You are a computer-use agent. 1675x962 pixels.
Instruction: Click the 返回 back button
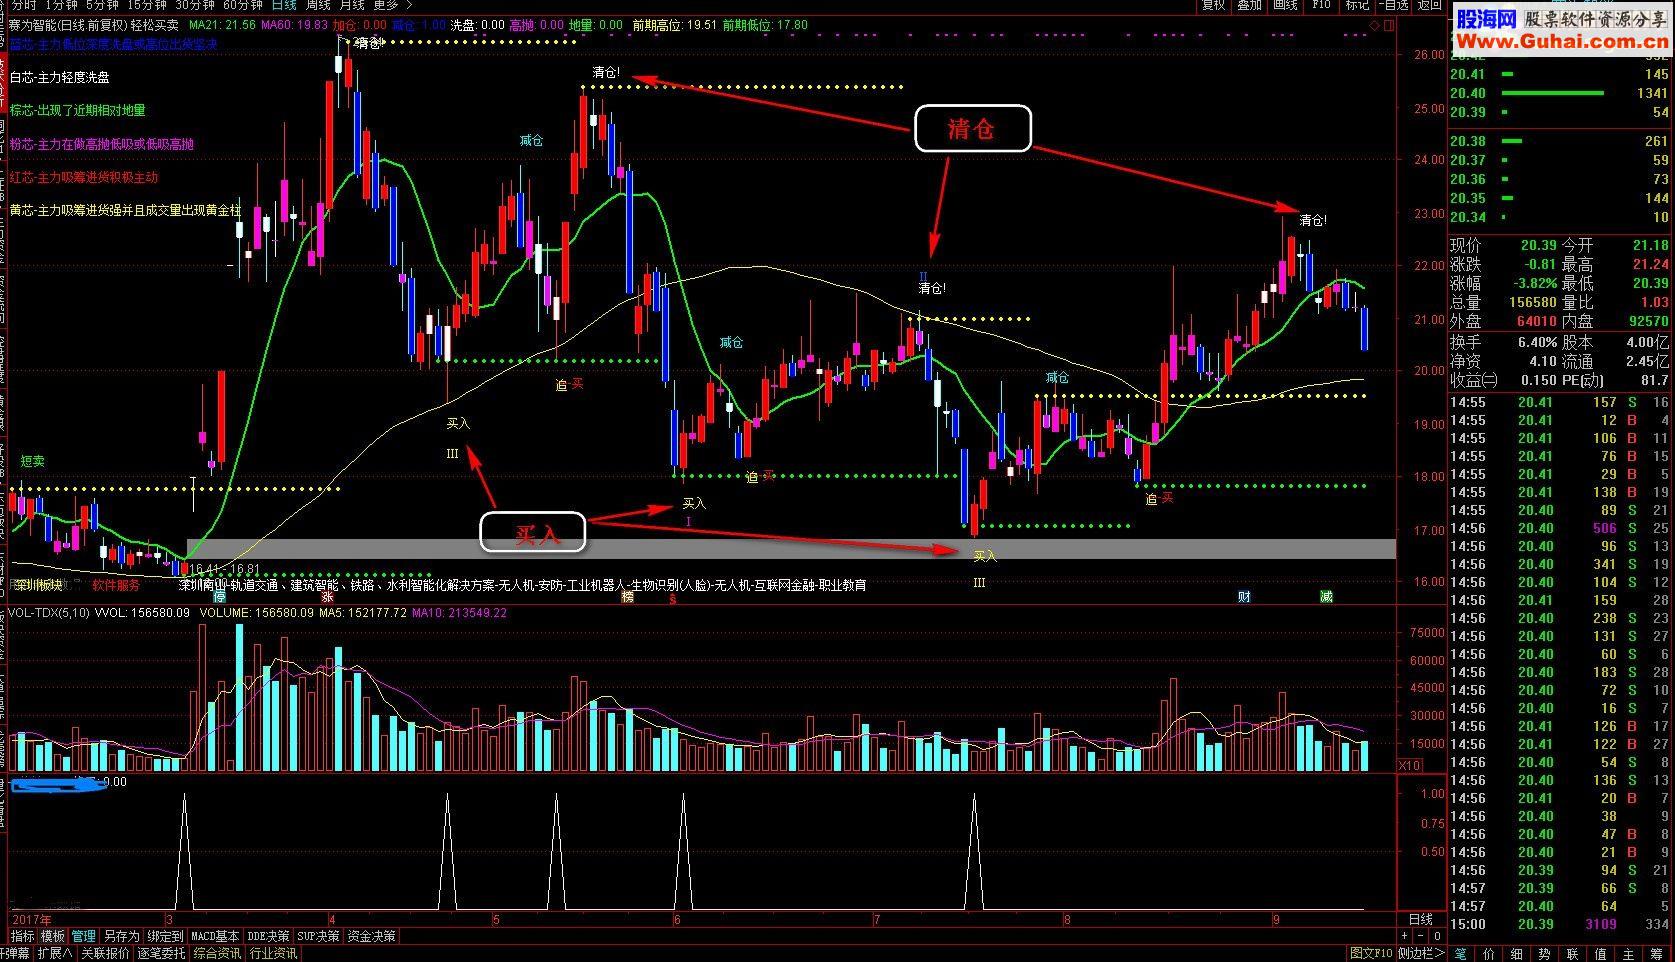[1429, 5]
